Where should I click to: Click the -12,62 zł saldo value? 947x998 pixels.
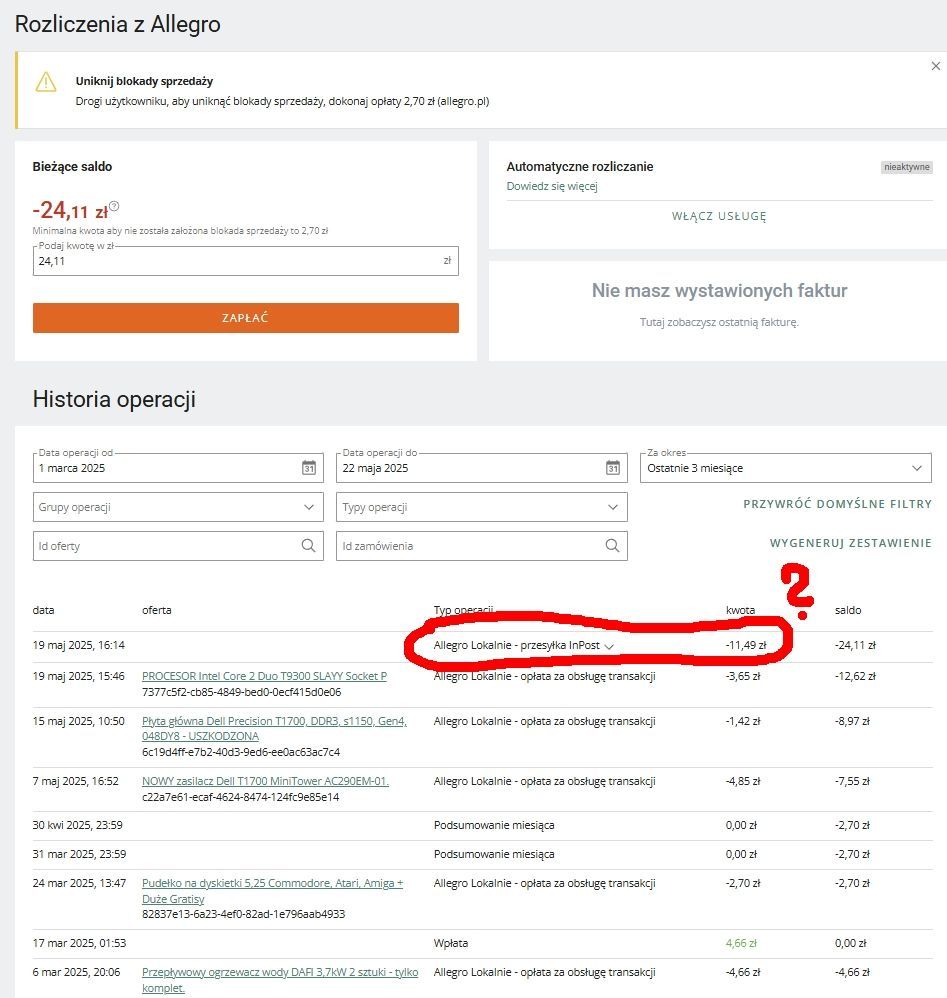coord(855,676)
